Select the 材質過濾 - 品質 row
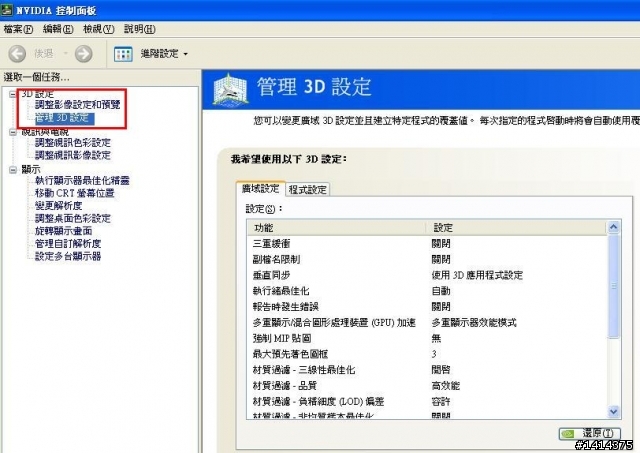Screen dimensions: 640x453 [427, 386]
